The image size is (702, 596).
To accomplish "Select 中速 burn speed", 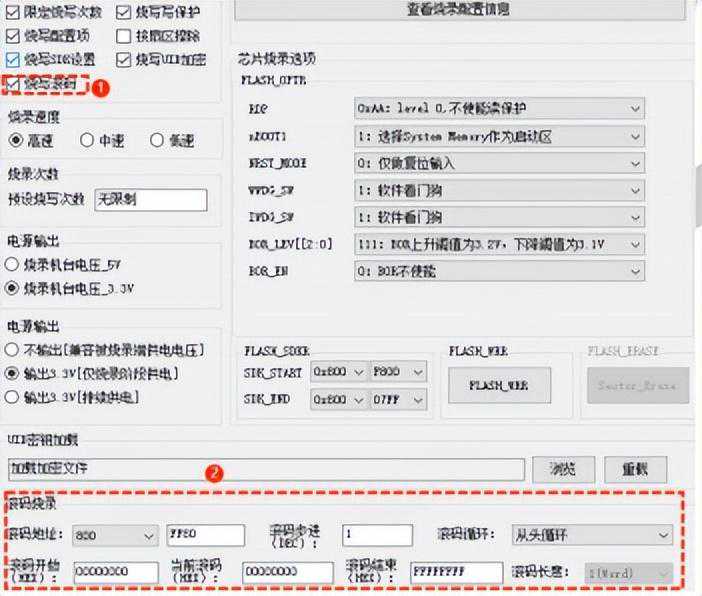I will tap(87, 140).
